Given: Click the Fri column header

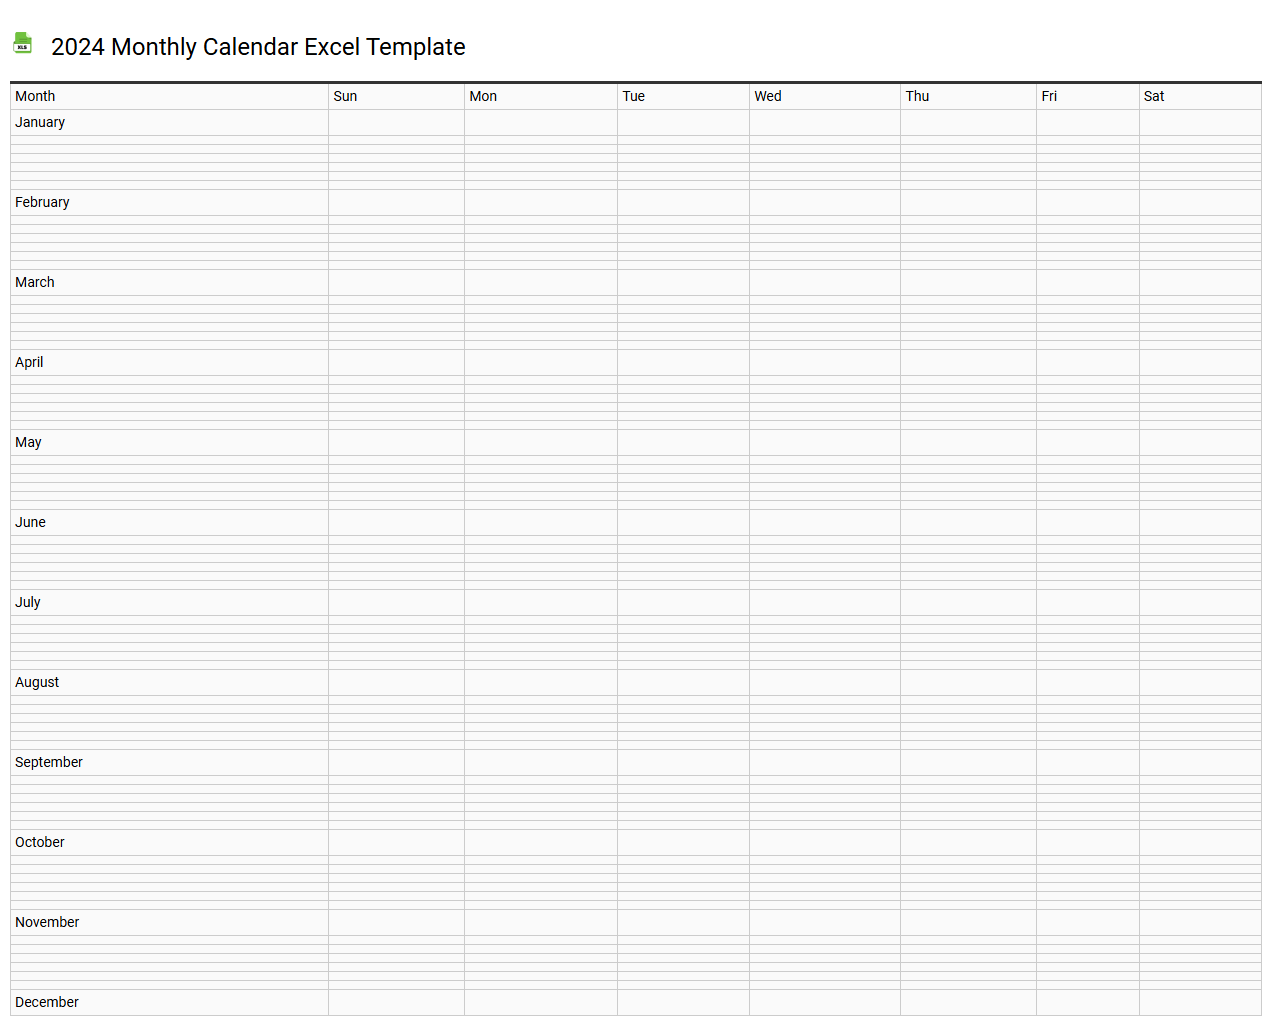Looking at the screenshot, I should pos(1049,96).
